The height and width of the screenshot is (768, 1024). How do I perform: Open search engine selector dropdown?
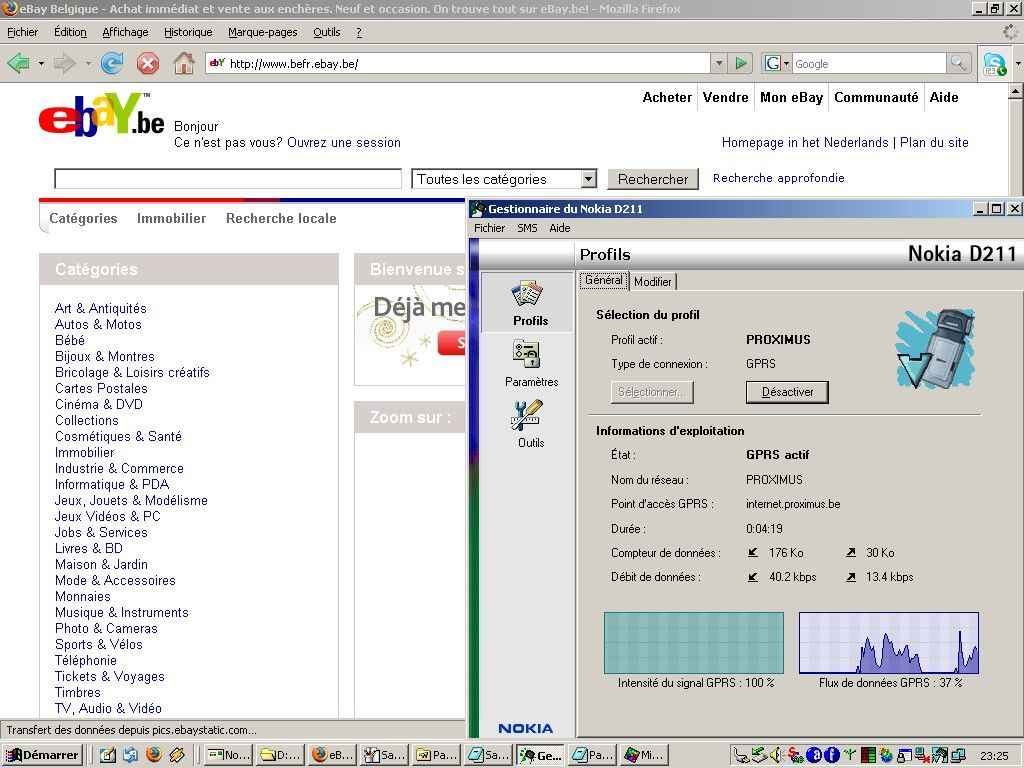[776, 63]
